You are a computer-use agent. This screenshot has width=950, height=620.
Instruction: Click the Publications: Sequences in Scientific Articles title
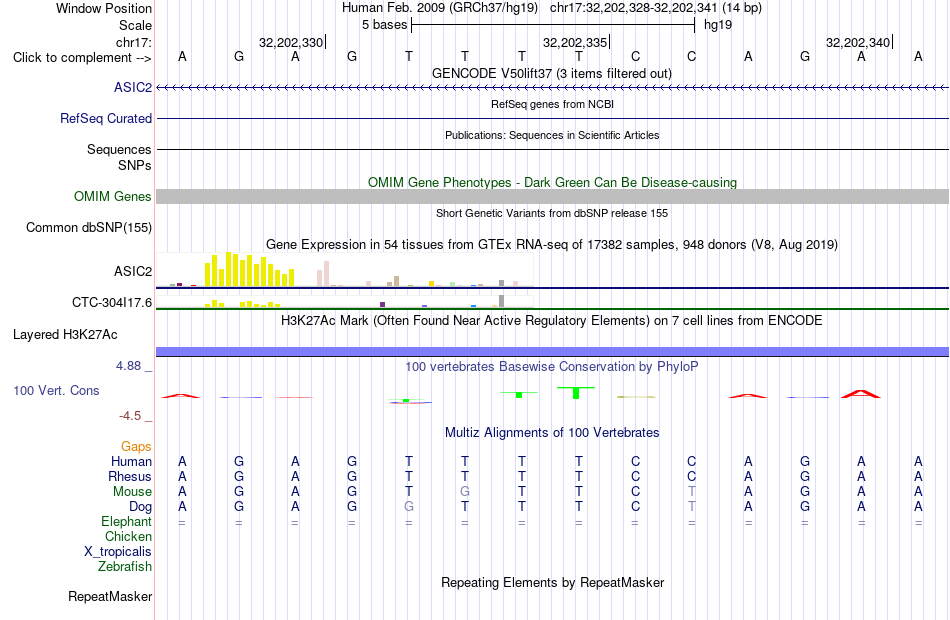(x=552, y=135)
